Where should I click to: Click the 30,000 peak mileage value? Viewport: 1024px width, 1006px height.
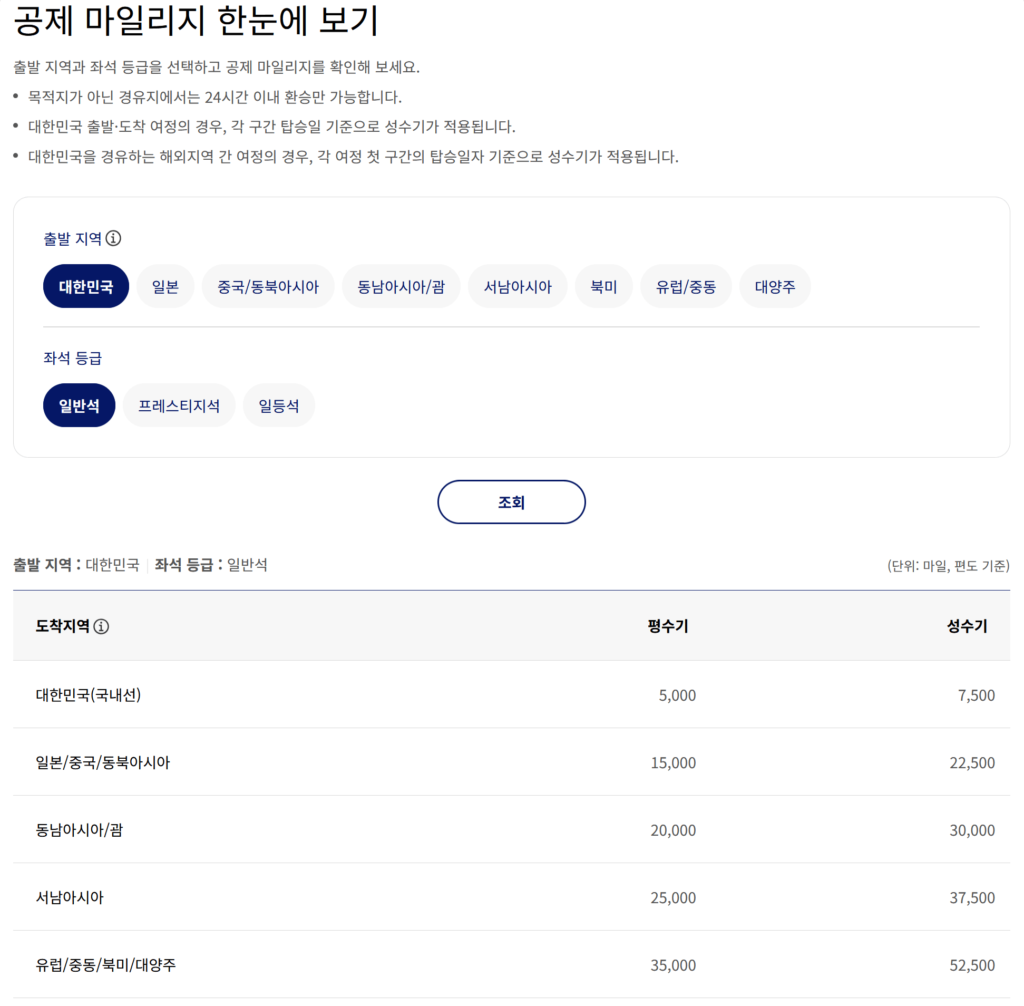click(x=972, y=830)
